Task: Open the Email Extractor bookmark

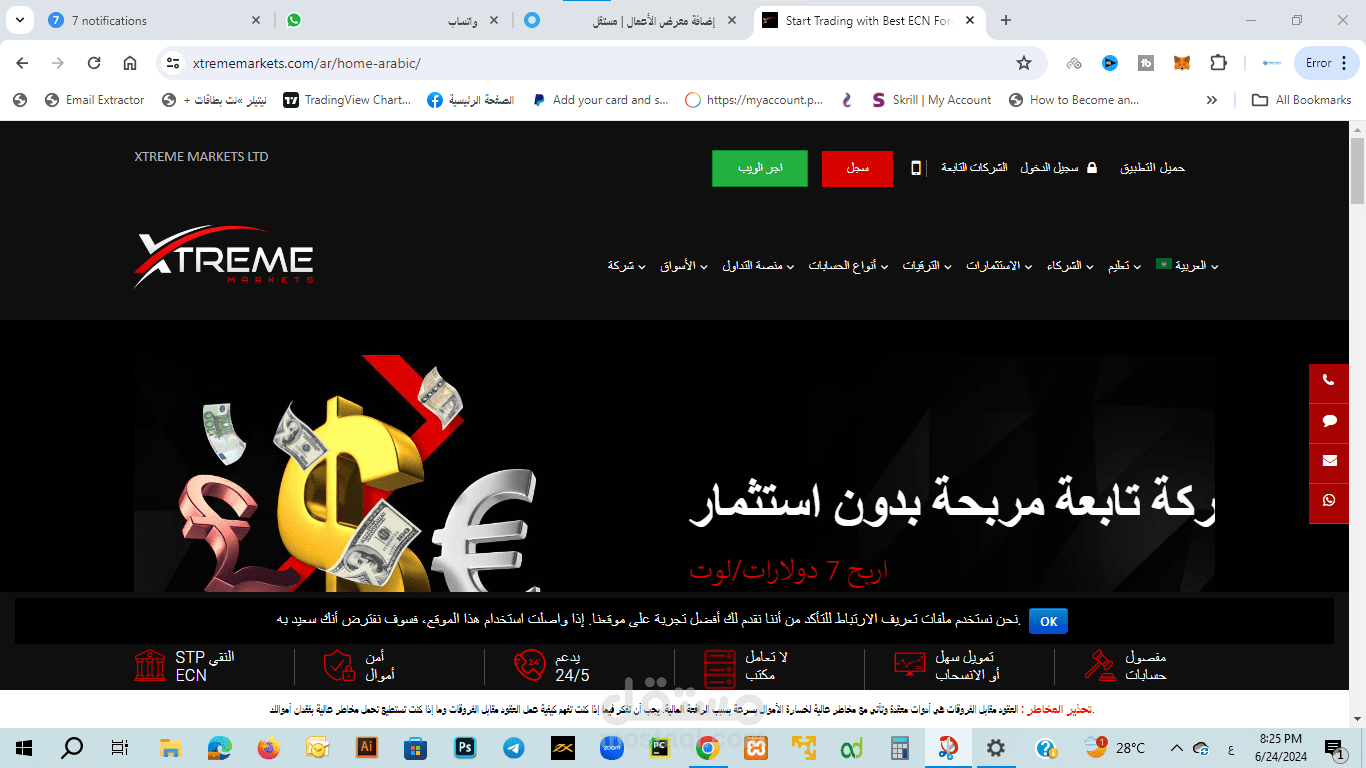Action: tap(95, 100)
